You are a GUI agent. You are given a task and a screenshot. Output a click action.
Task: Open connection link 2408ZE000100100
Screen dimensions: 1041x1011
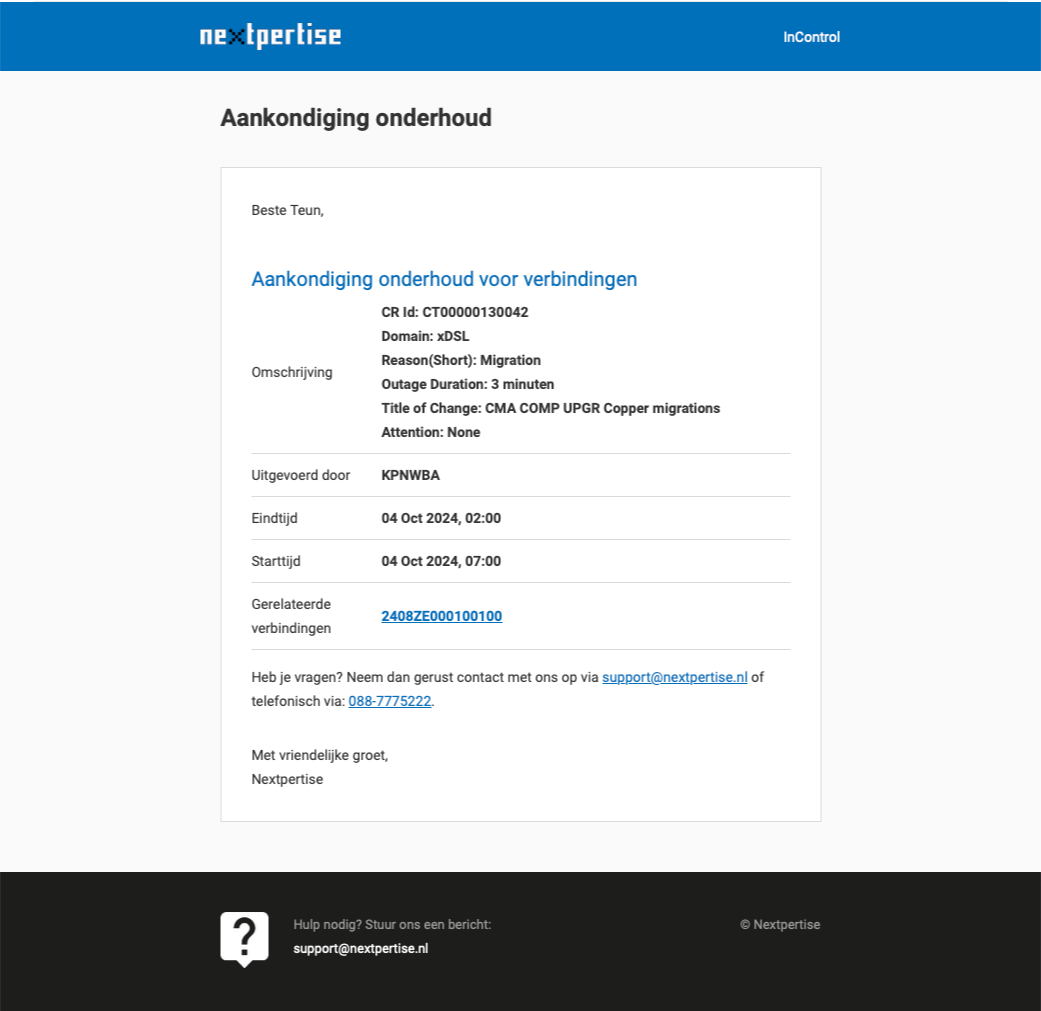click(441, 616)
